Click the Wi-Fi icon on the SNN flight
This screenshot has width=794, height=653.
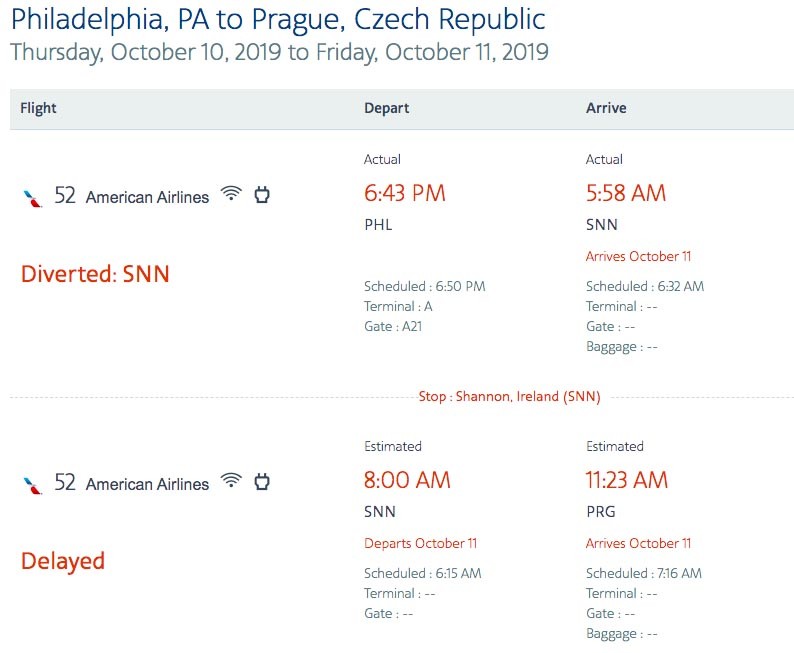coord(231,480)
